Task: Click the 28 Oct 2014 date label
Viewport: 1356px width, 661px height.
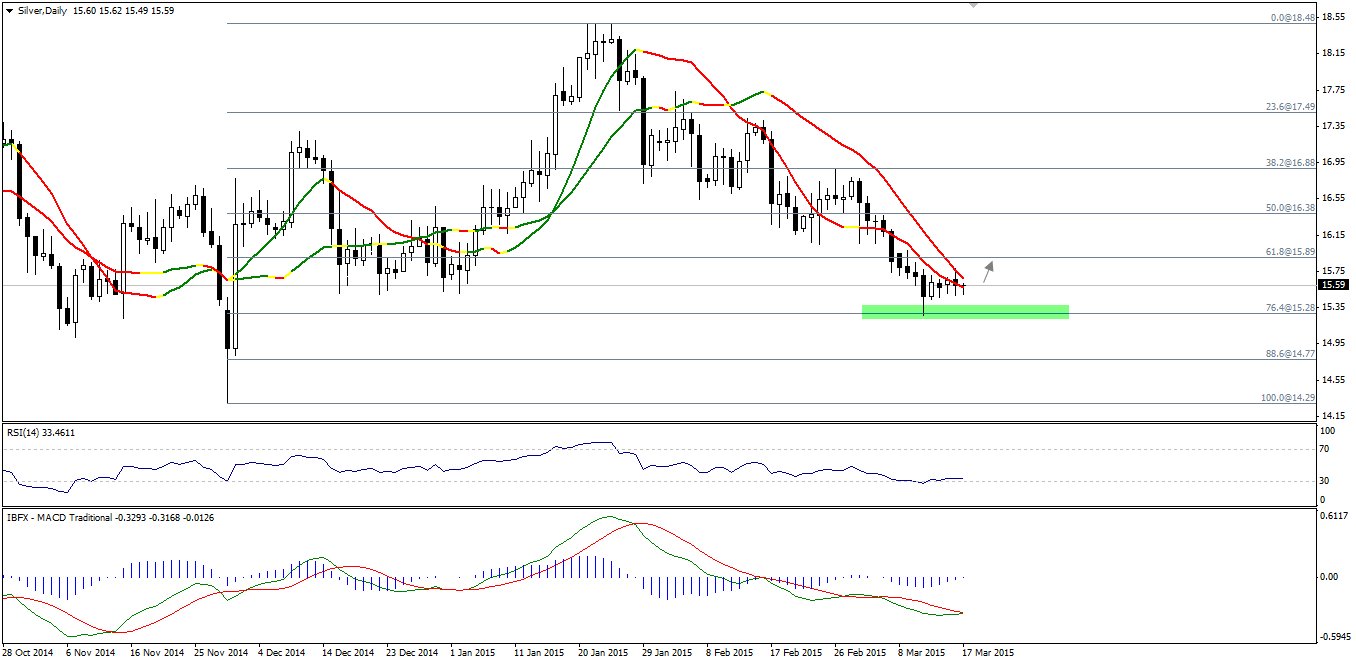Action: [29, 652]
